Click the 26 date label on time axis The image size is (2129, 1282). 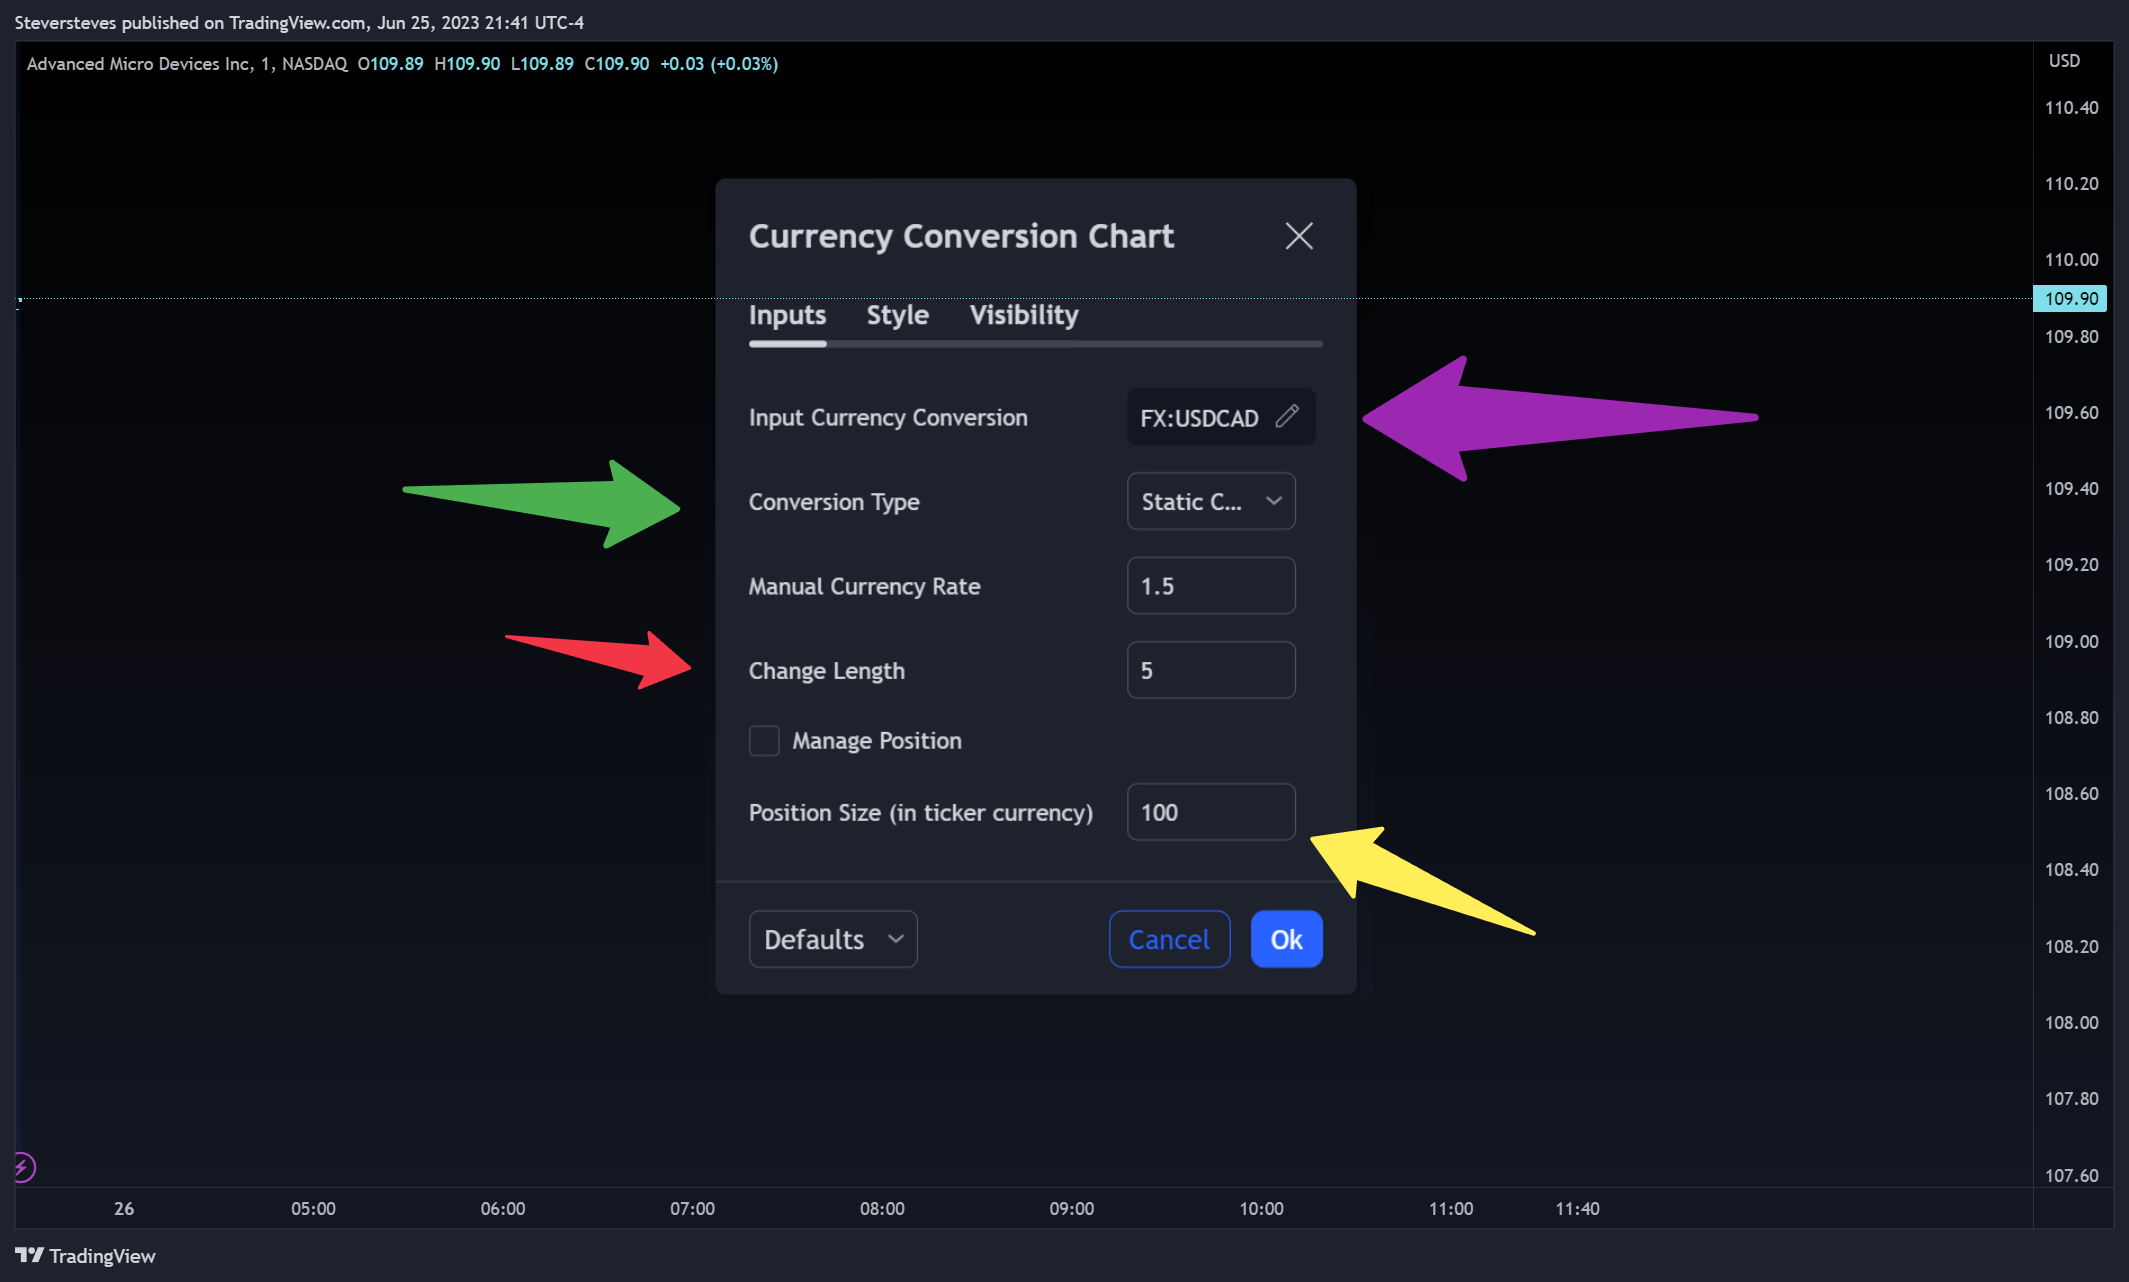coord(124,1208)
